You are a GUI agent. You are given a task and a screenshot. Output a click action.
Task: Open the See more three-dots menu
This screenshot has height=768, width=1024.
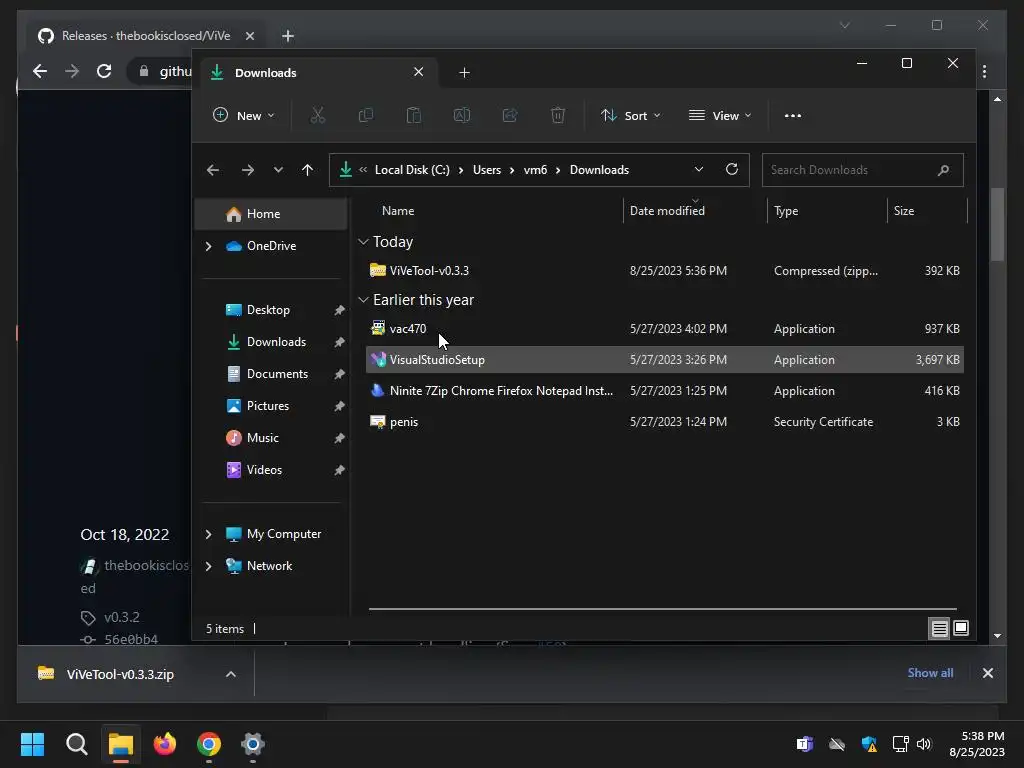[x=793, y=116]
